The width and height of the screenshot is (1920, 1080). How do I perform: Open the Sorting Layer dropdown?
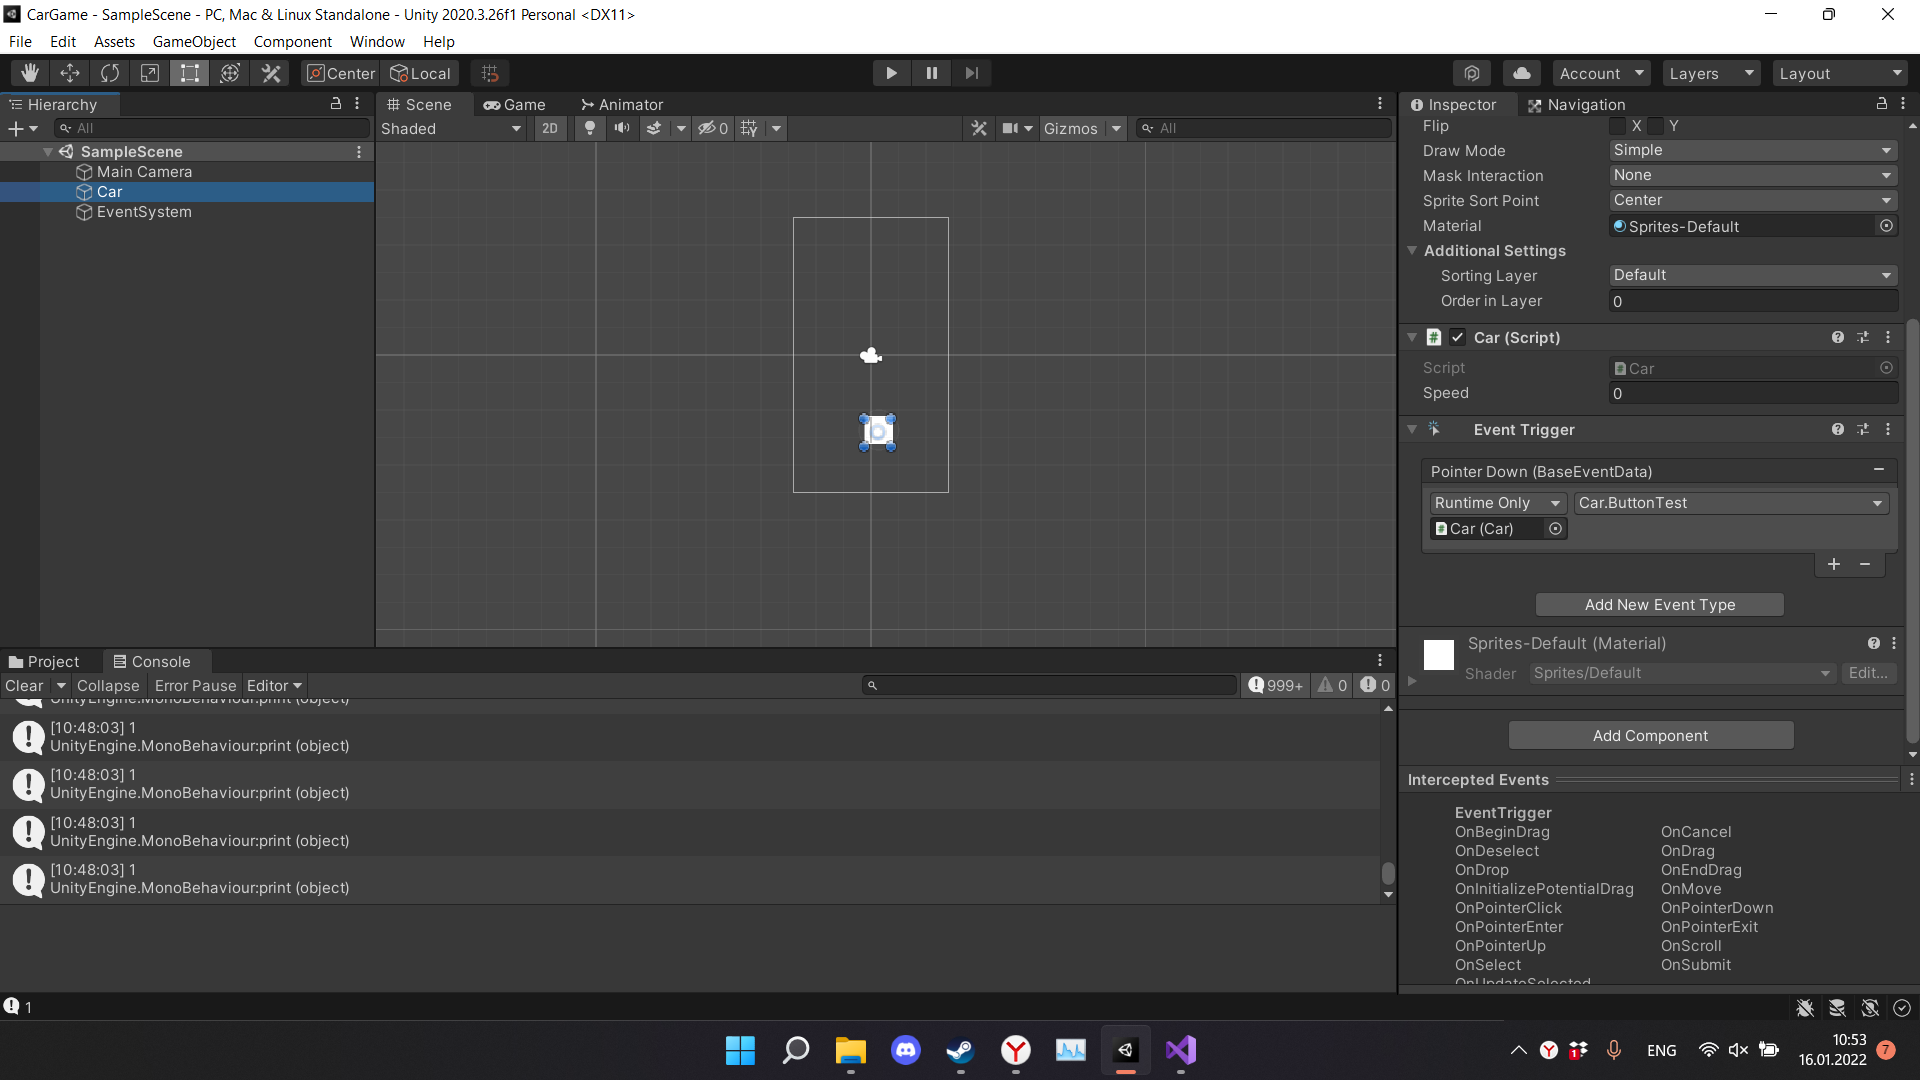click(1752, 275)
